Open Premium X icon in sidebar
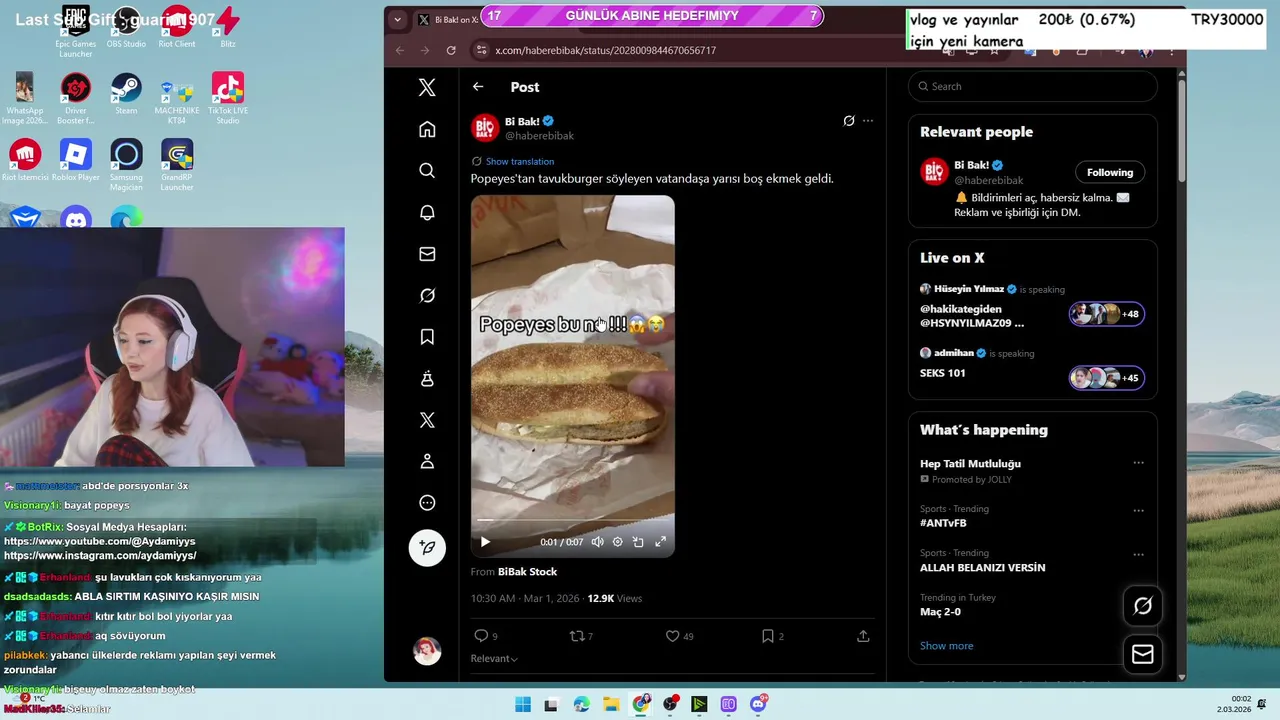Image resolution: width=1280 pixels, height=720 pixels. pyautogui.click(x=427, y=420)
